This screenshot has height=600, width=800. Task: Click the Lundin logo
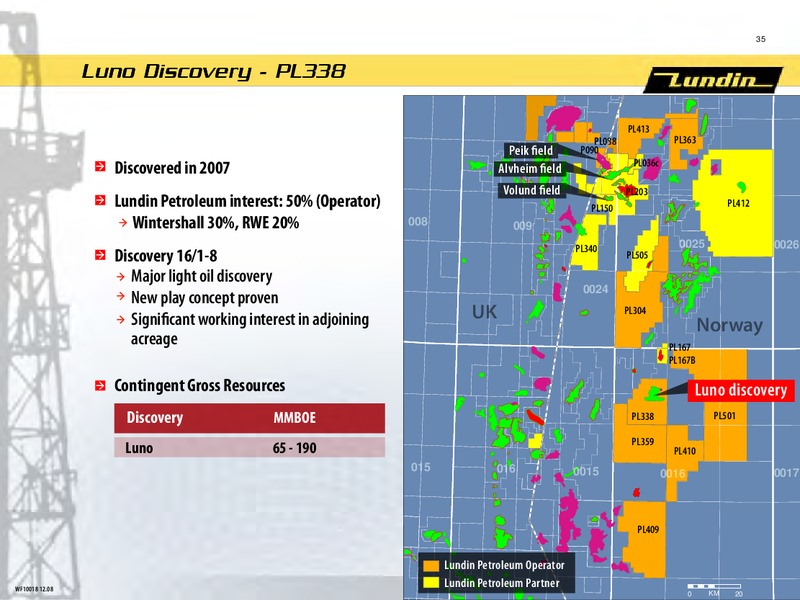[x=713, y=80]
